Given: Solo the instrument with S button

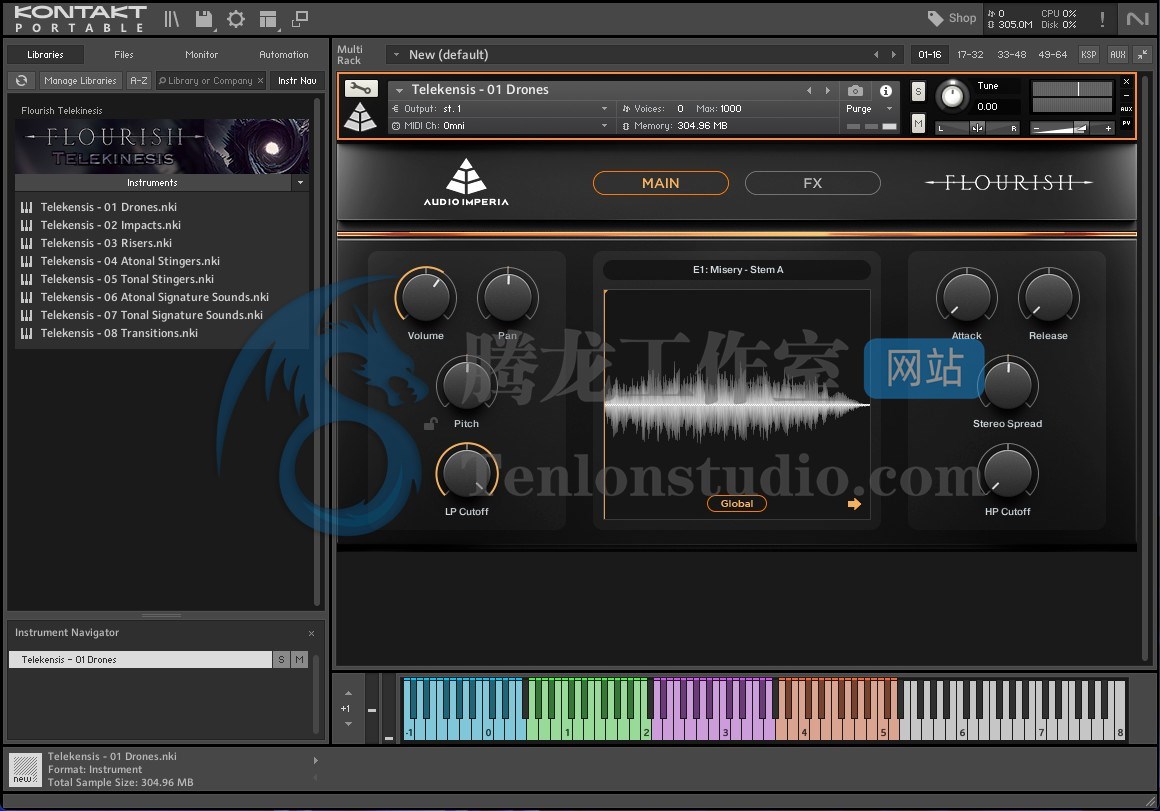Looking at the screenshot, I should [x=918, y=91].
